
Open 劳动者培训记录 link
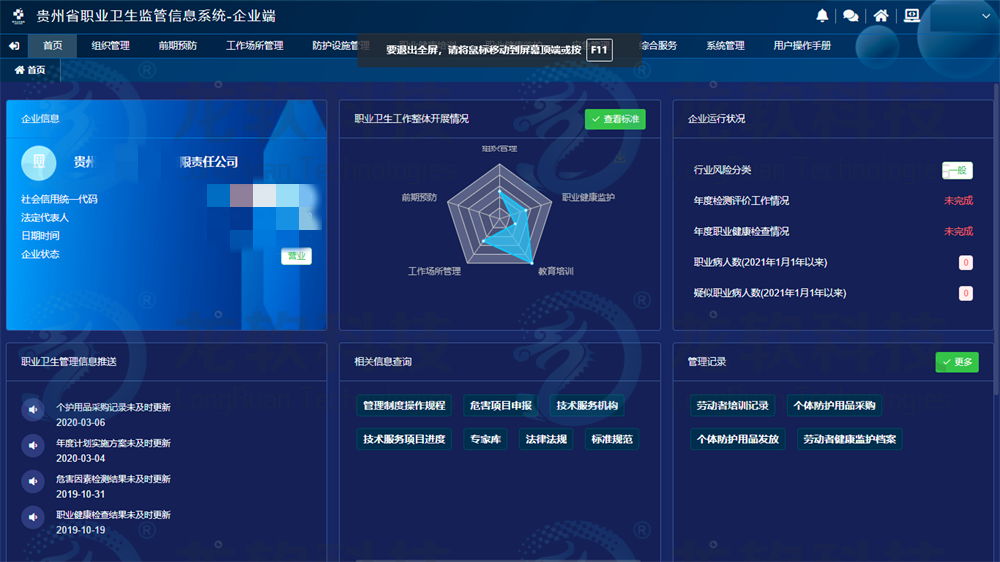[x=733, y=406]
